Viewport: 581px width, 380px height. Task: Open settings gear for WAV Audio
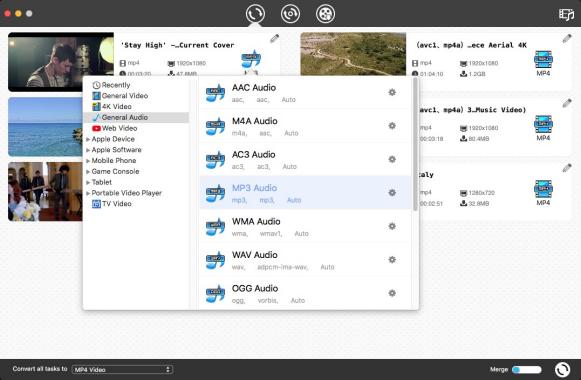coord(392,260)
